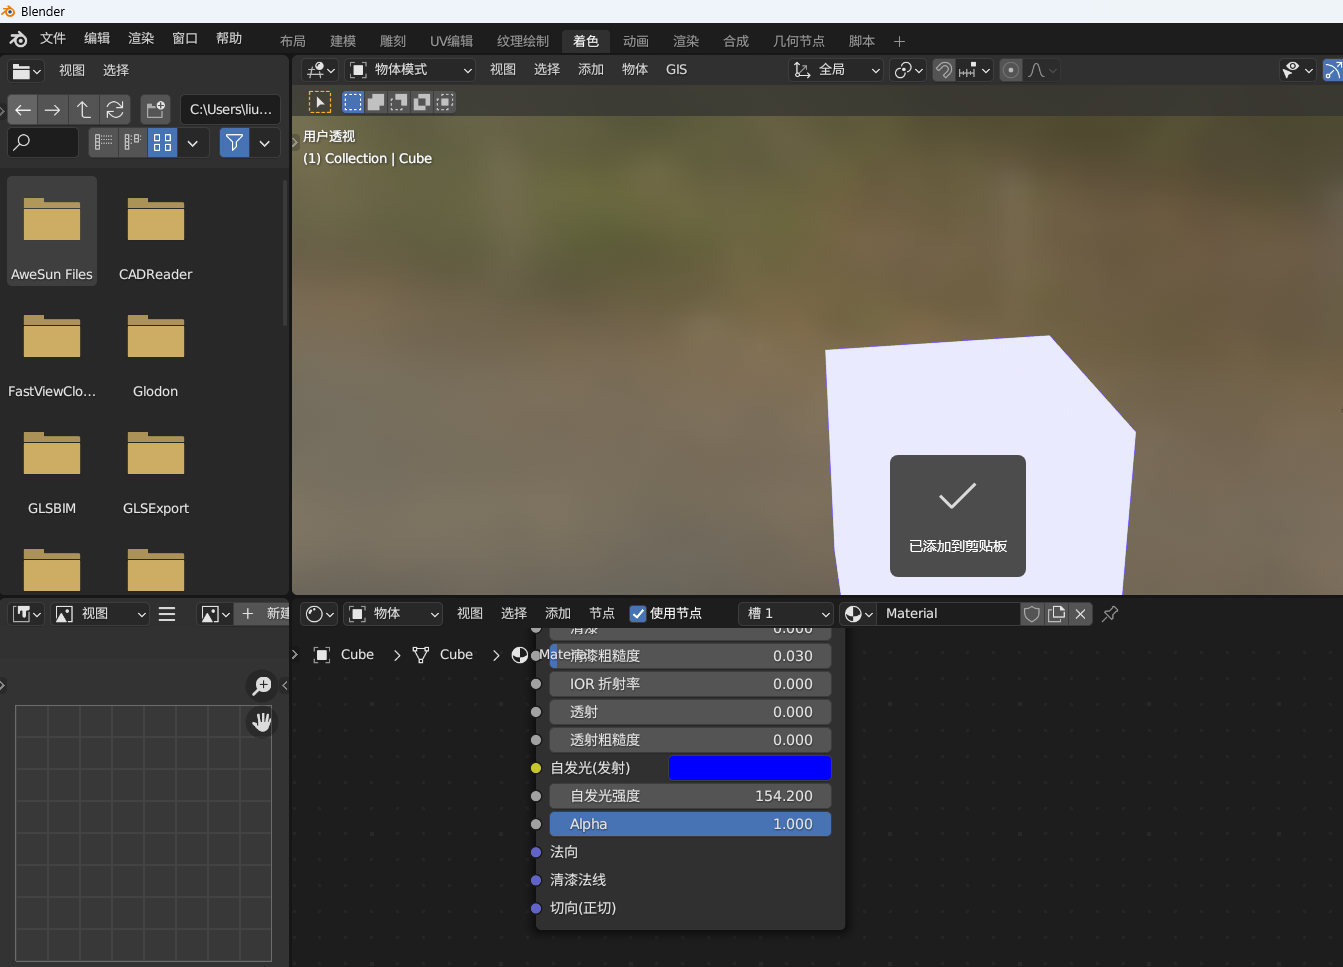Refresh the file browser listing
The image size is (1343, 967).
pos(115,109)
